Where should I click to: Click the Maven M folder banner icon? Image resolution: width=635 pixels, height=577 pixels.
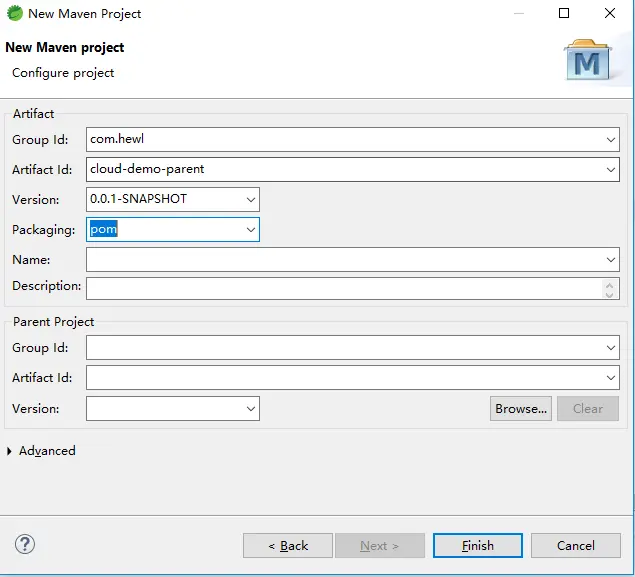tap(588, 60)
